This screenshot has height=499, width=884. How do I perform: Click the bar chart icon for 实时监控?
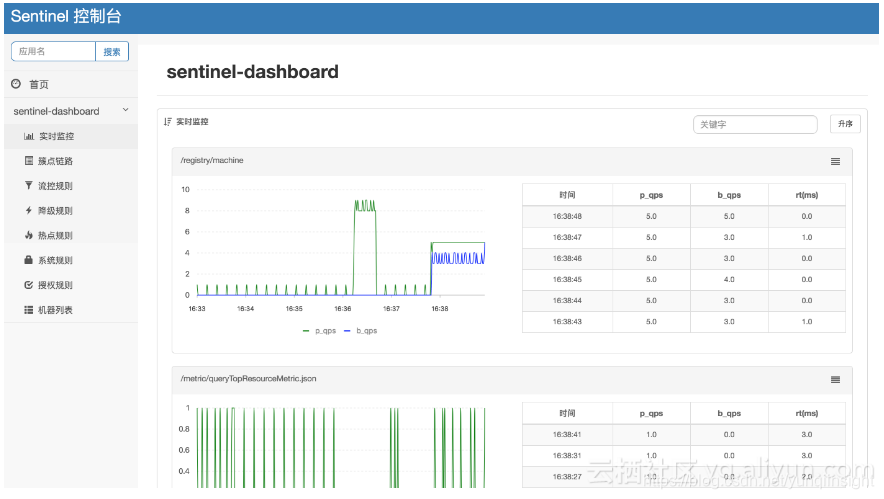[29, 136]
